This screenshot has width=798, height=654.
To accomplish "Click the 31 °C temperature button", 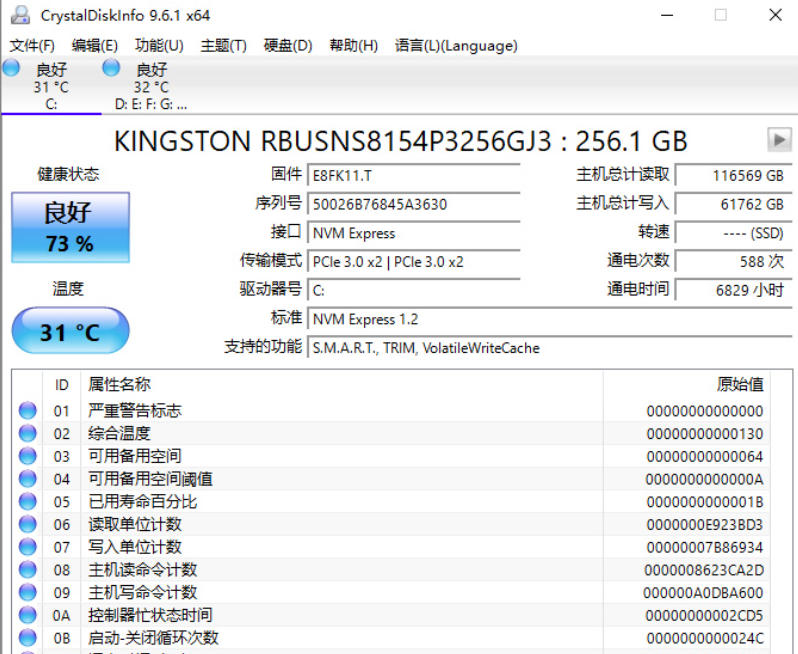I will [70, 332].
